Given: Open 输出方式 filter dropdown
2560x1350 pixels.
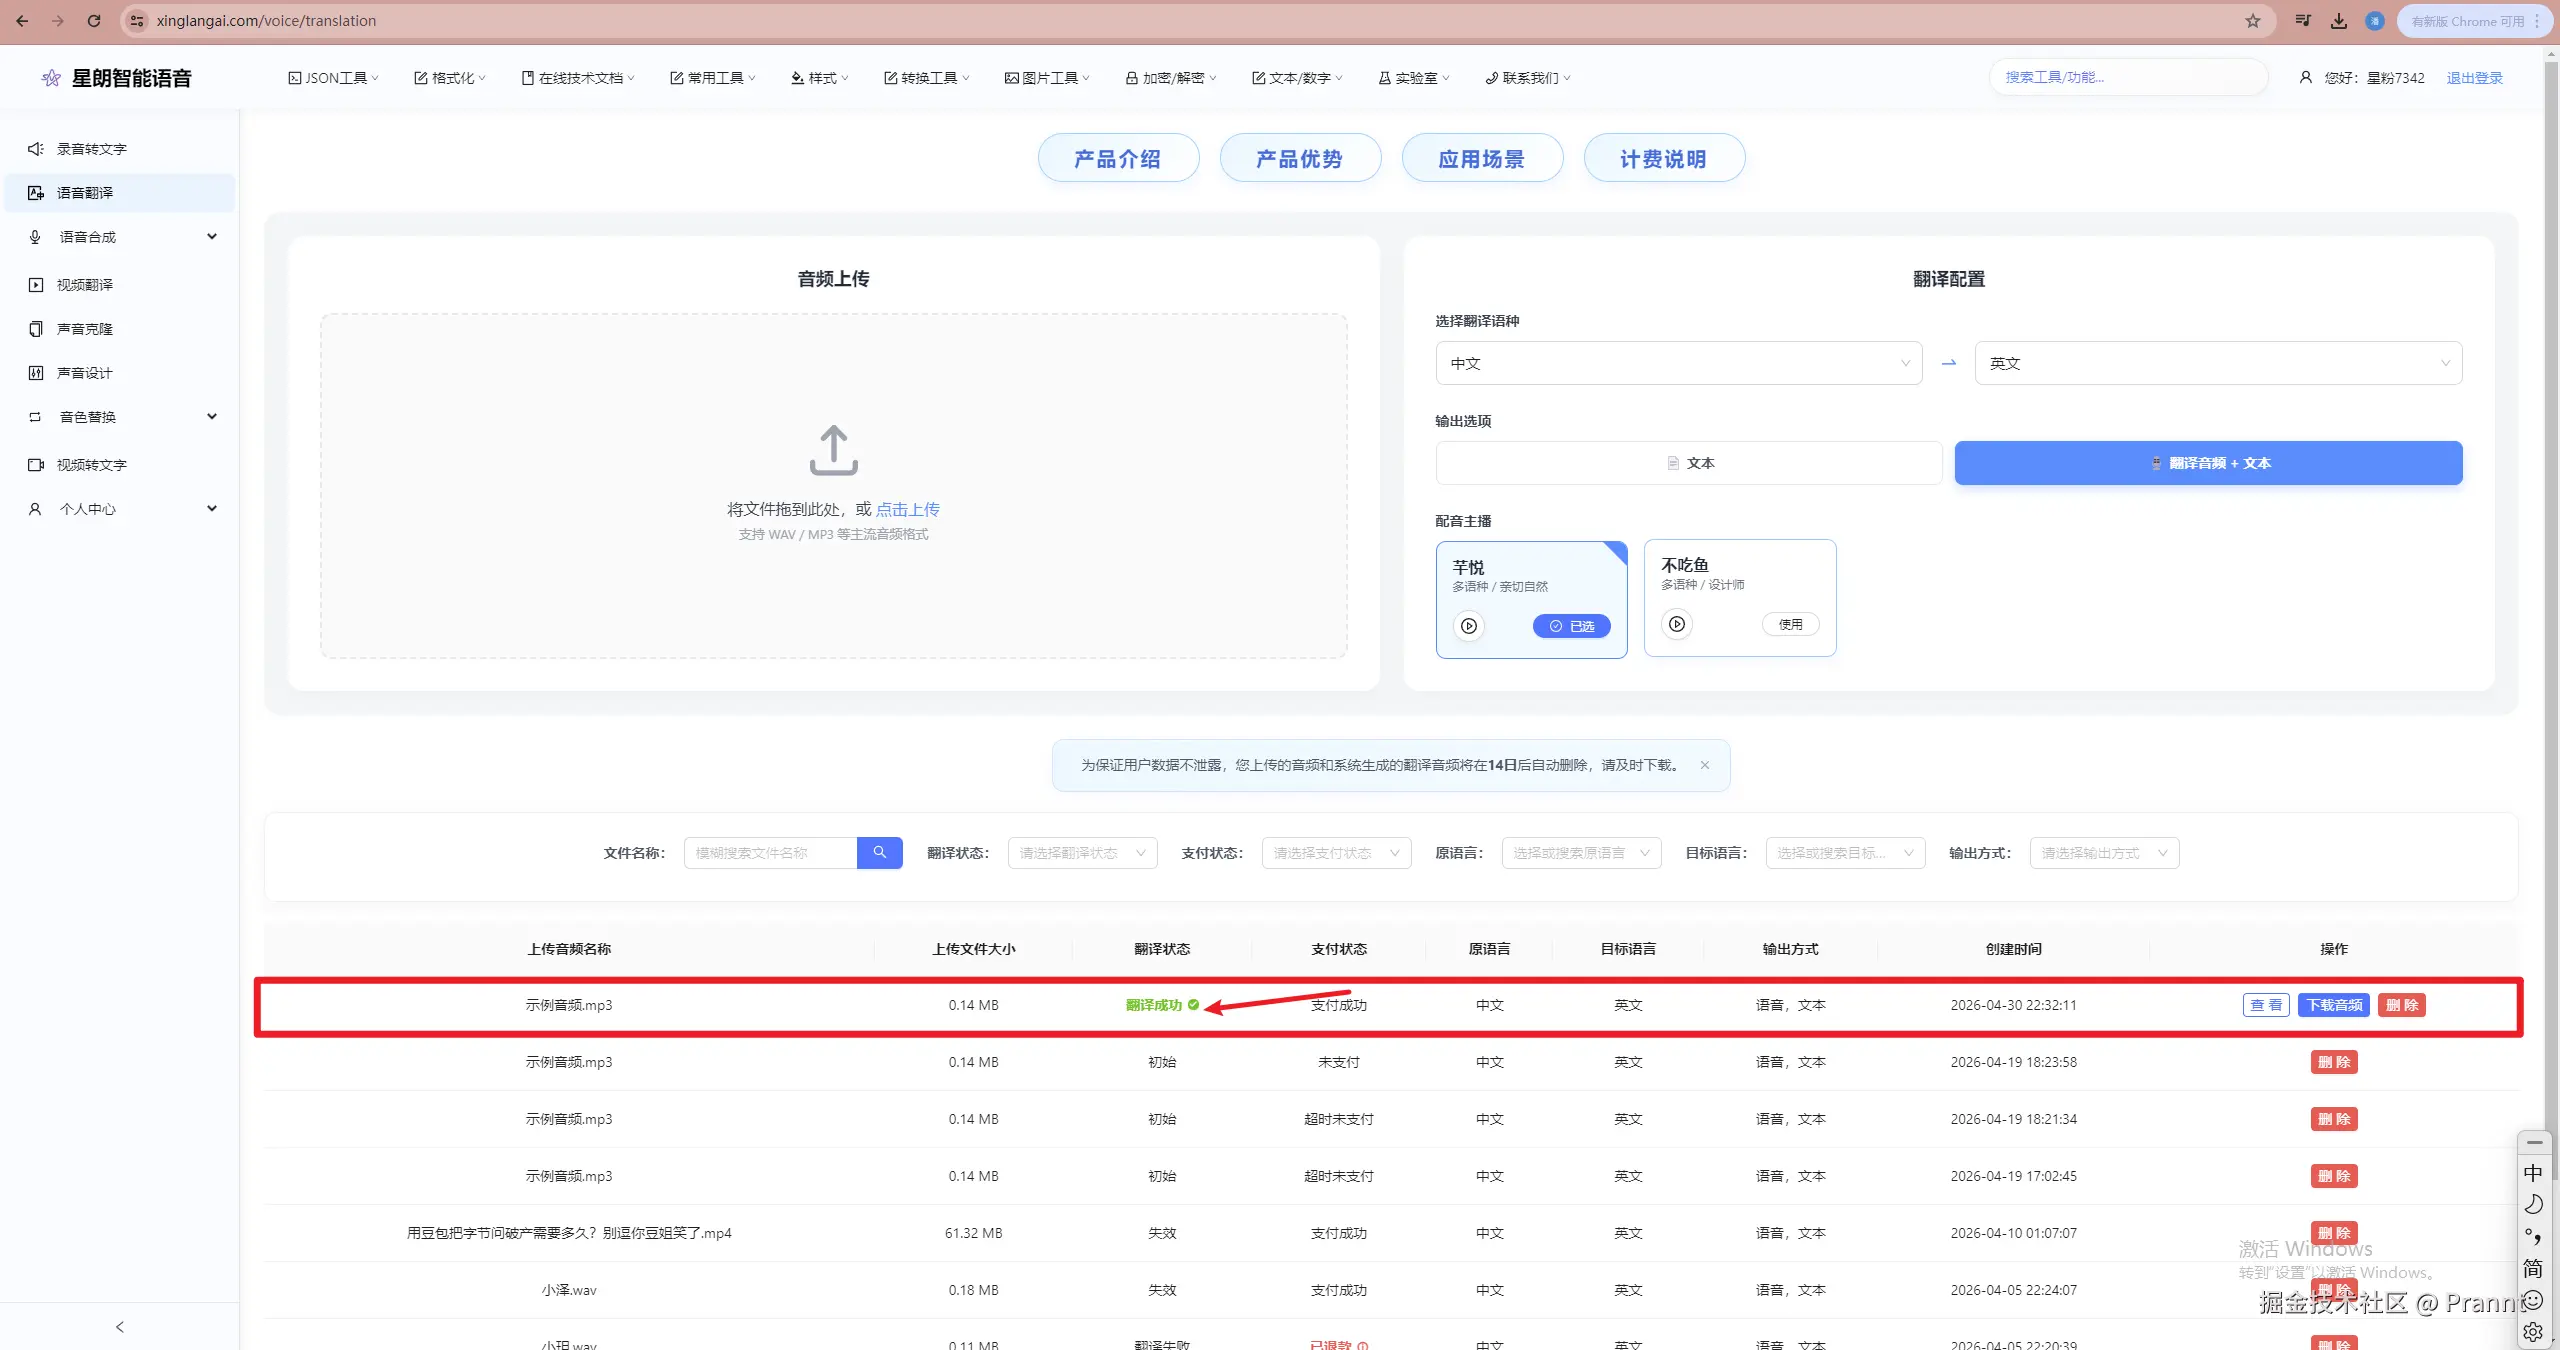Looking at the screenshot, I should coord(2105,853).
